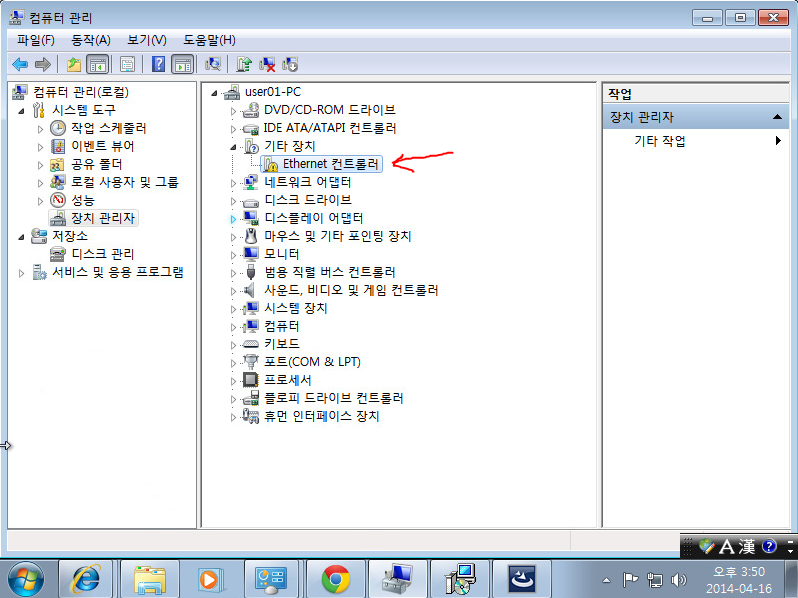The height and width of the screenshot is (598, 798).
Task: Click the IME A input mode button
Action: [x=727, y=547]
